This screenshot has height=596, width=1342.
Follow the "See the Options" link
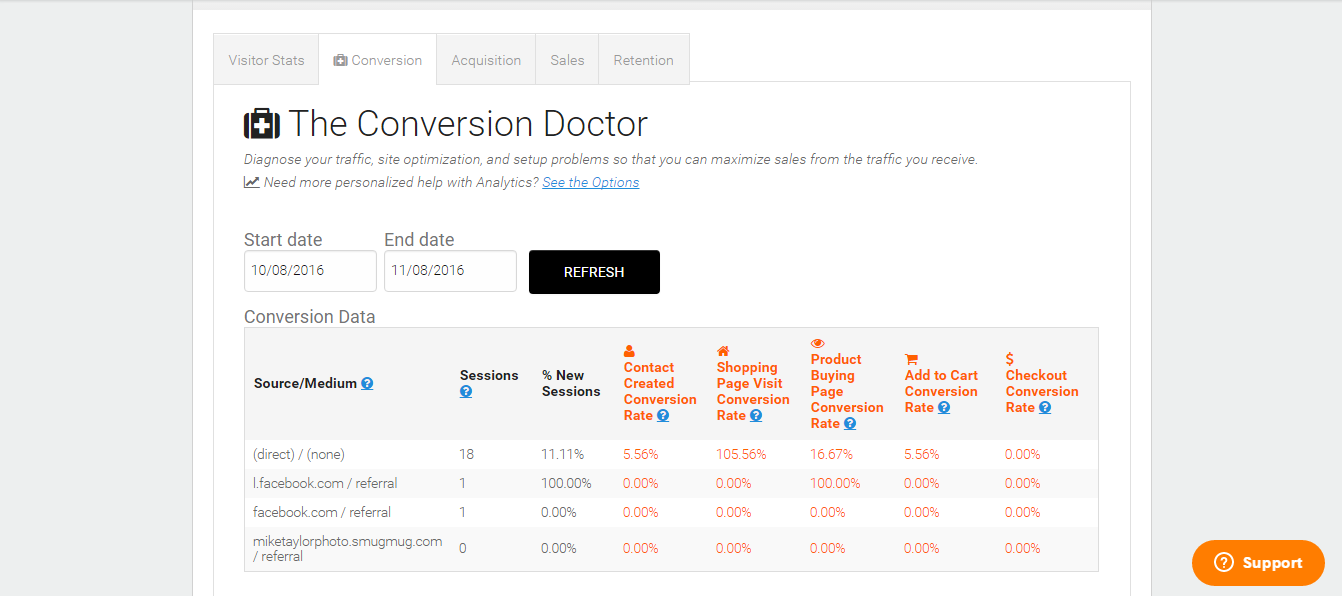591,183
